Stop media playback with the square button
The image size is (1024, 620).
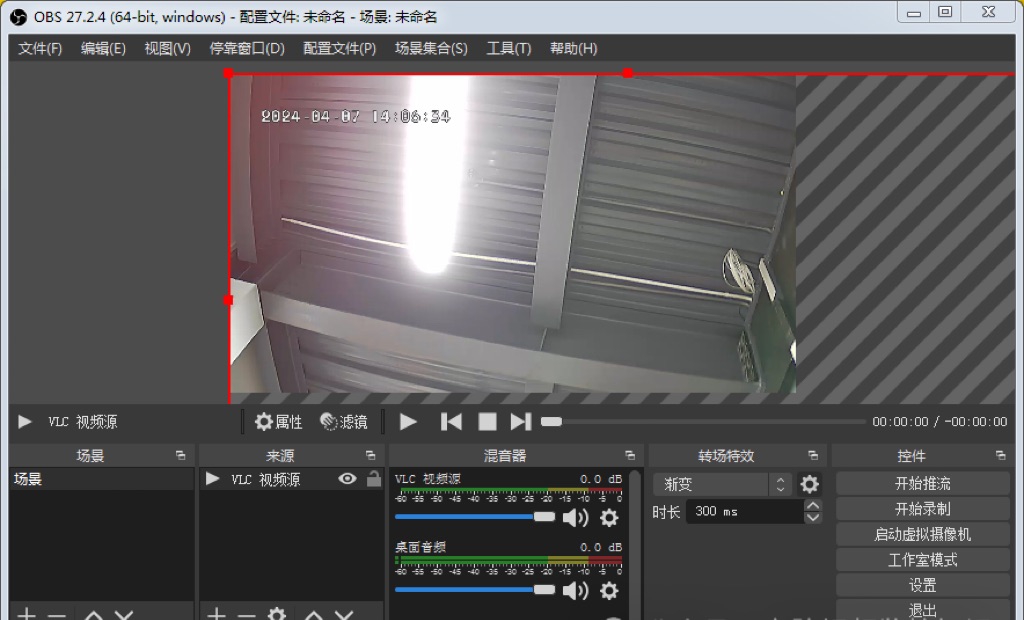[487, 422]
